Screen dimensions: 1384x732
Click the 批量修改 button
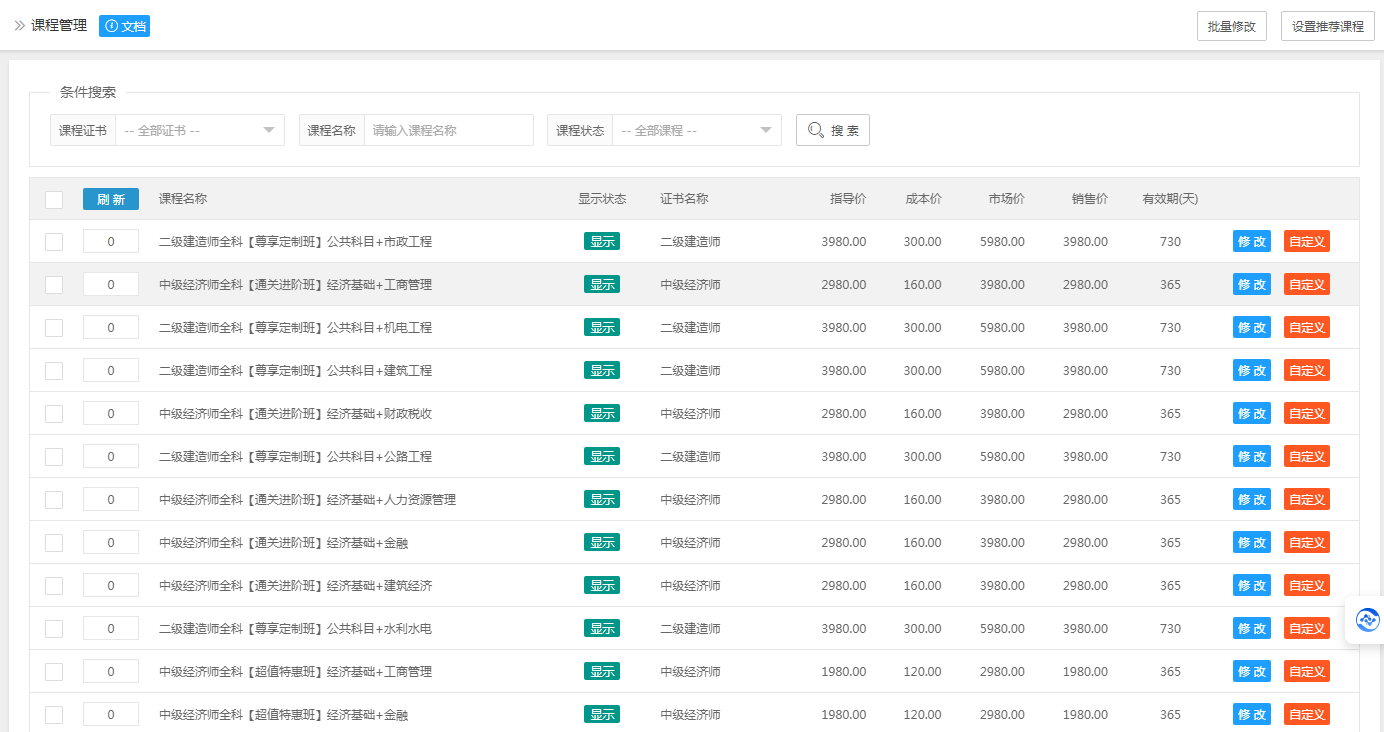tap(1232, 27)
